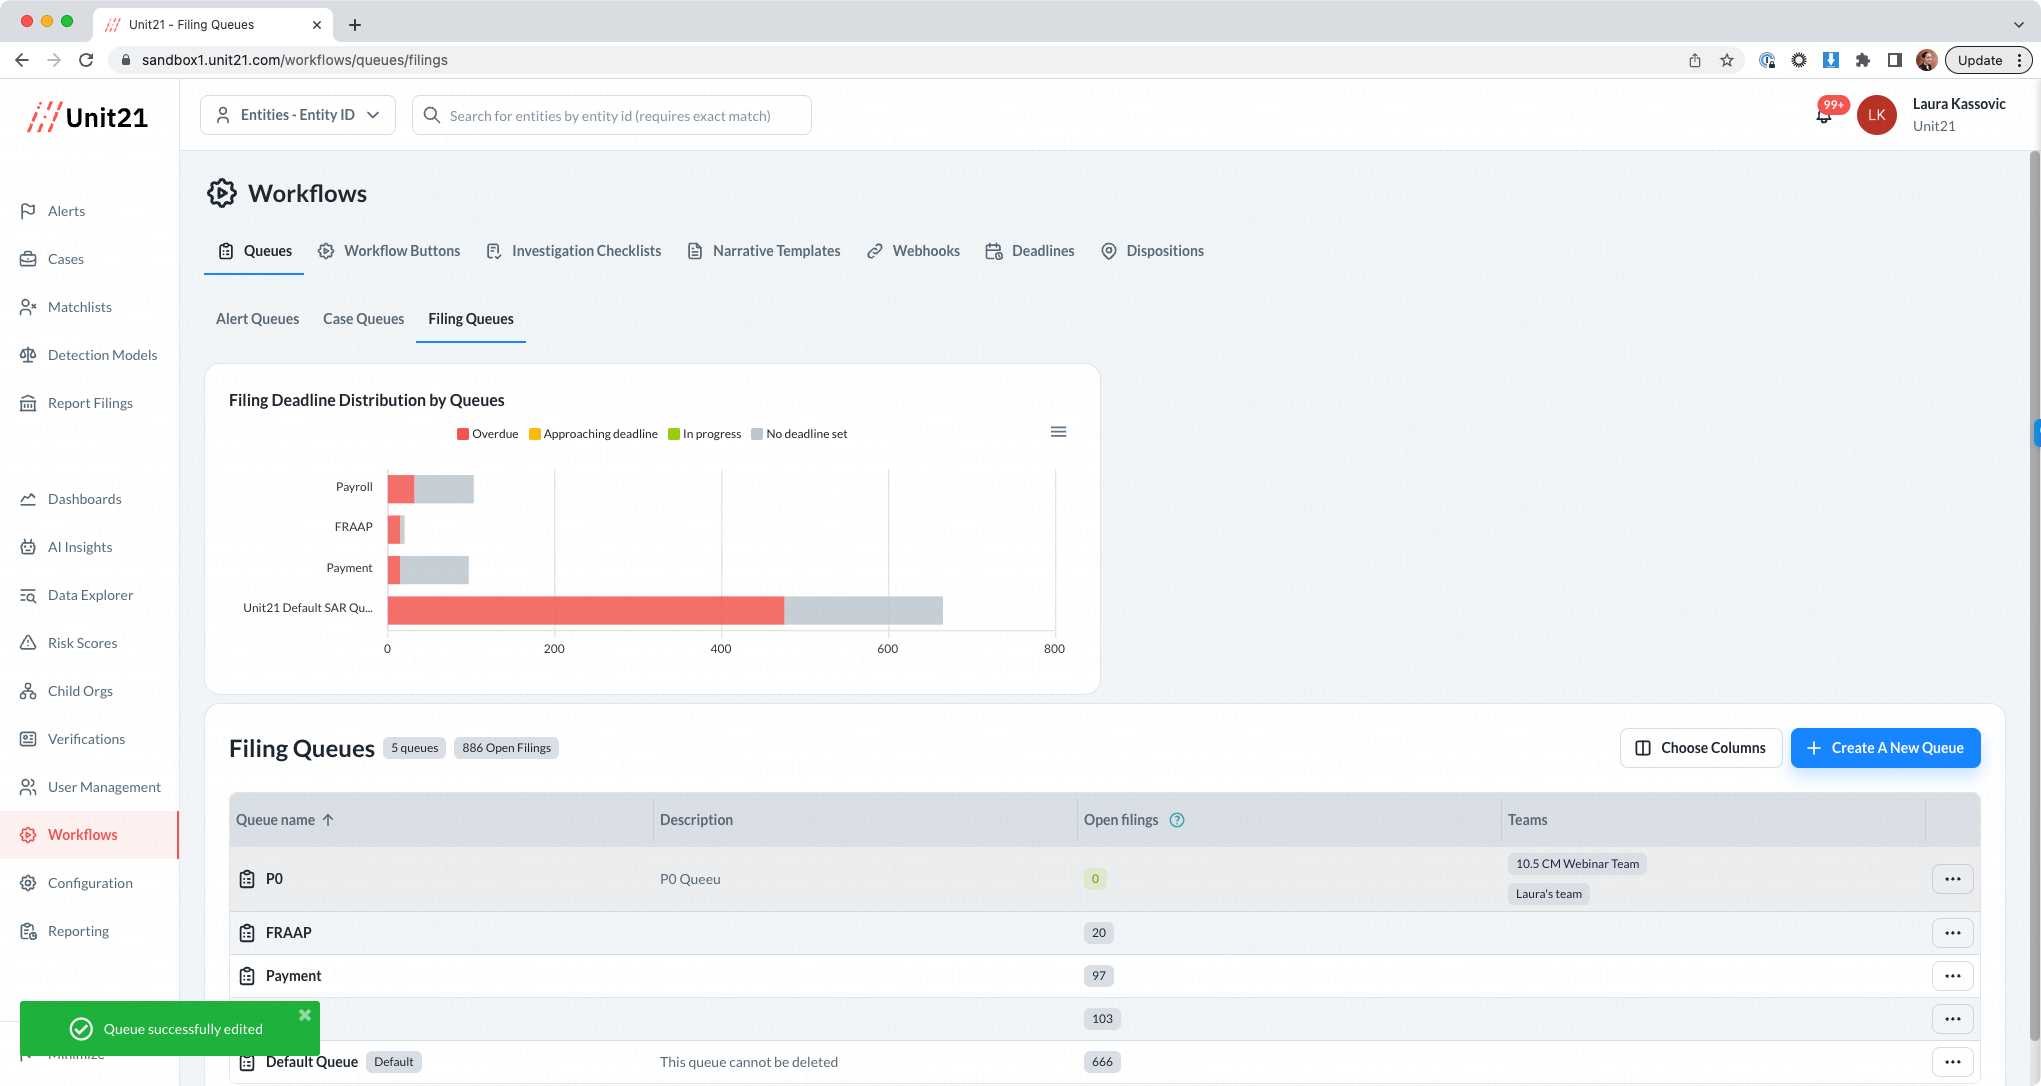The height and width of the screenshot is (1086, 2041).
Task: Open three-dot menu for Payment queue
Action: click(x=1952, y=976)
